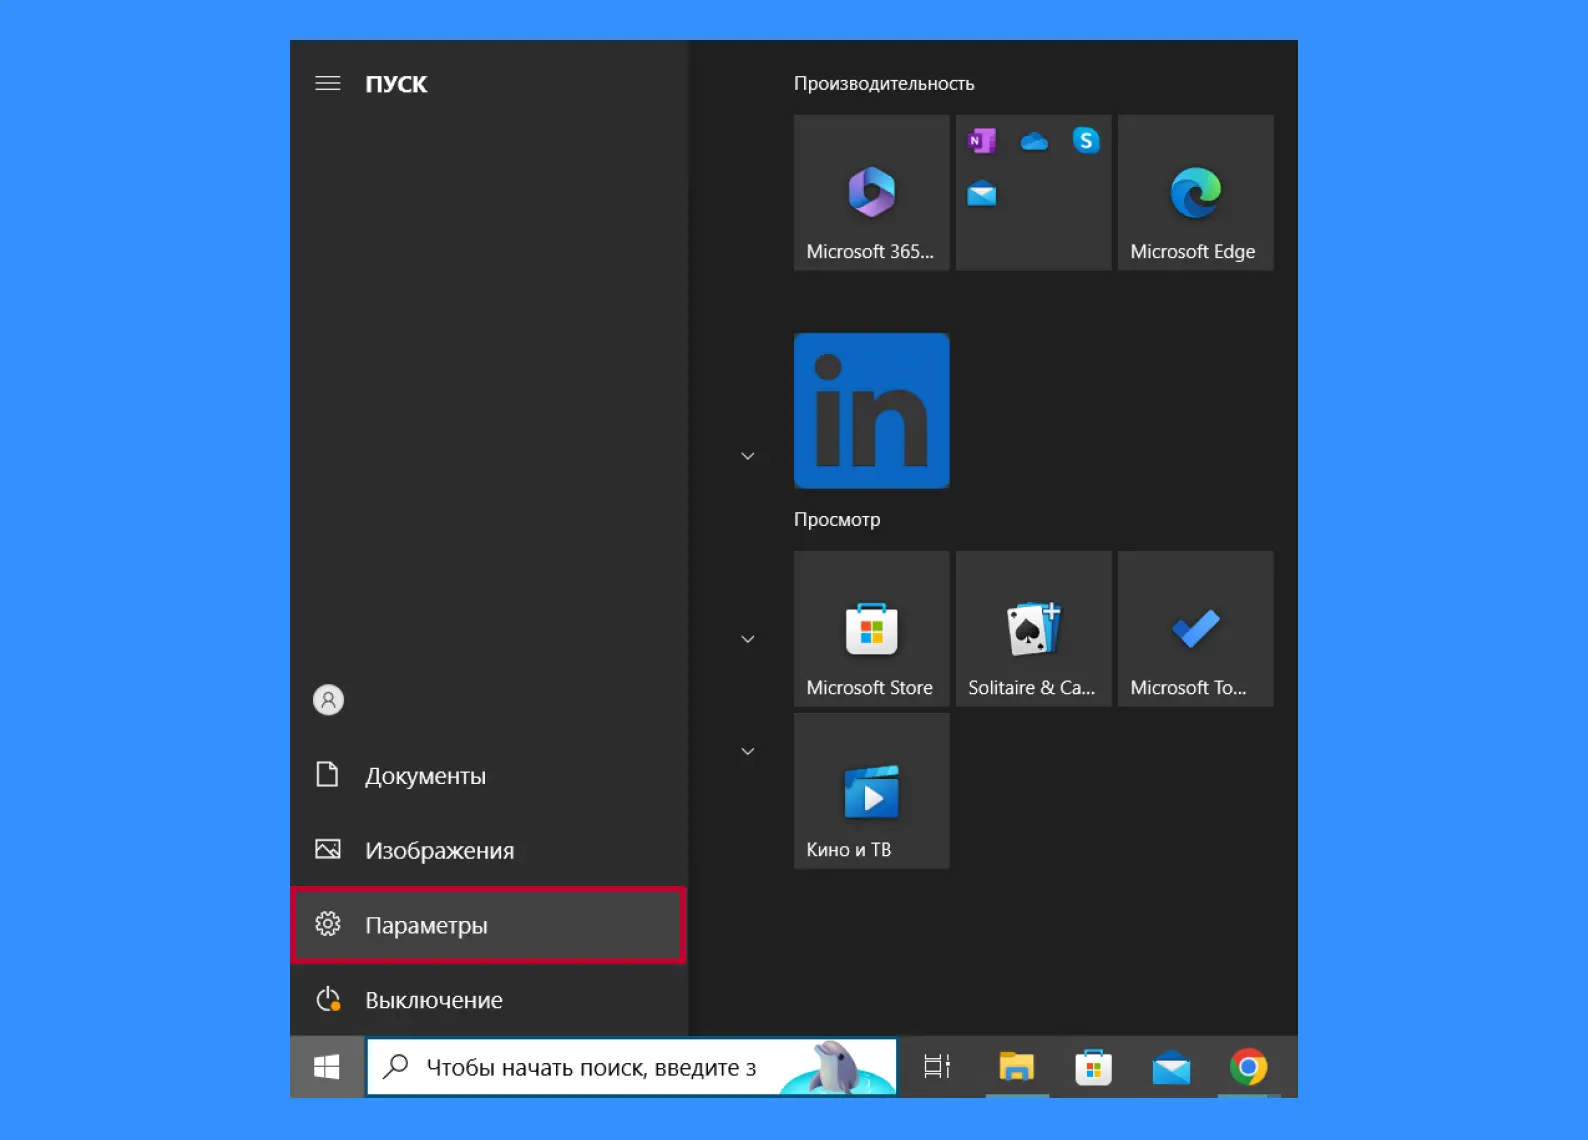This screenshot has width=1588, height=1140.
Task: Launch the Кино и ТВ tile
Action: [872, 790]
